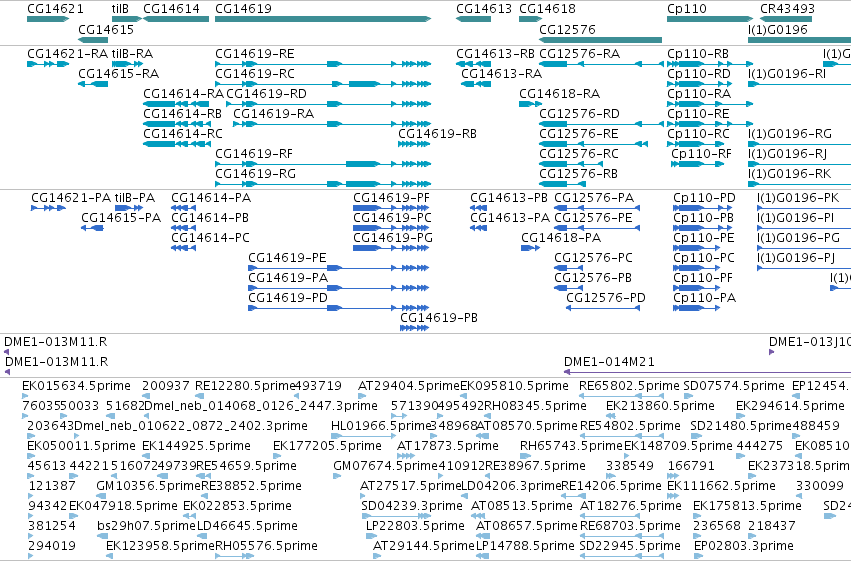
Task: Open protein CG14619-PD
Action: click(x=288, y=298)
